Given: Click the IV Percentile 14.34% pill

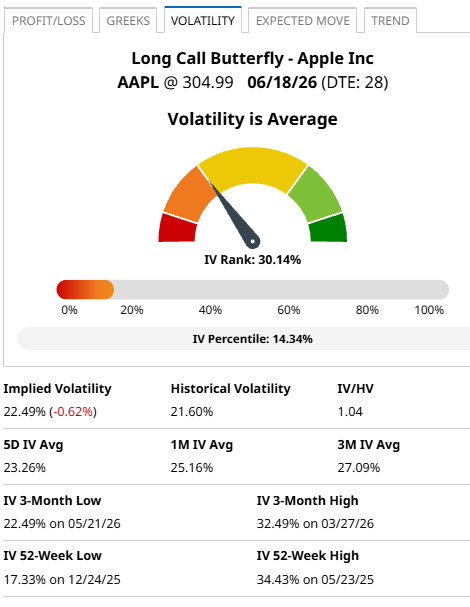Looking at the screenshot, I should (x=244, y=339).
